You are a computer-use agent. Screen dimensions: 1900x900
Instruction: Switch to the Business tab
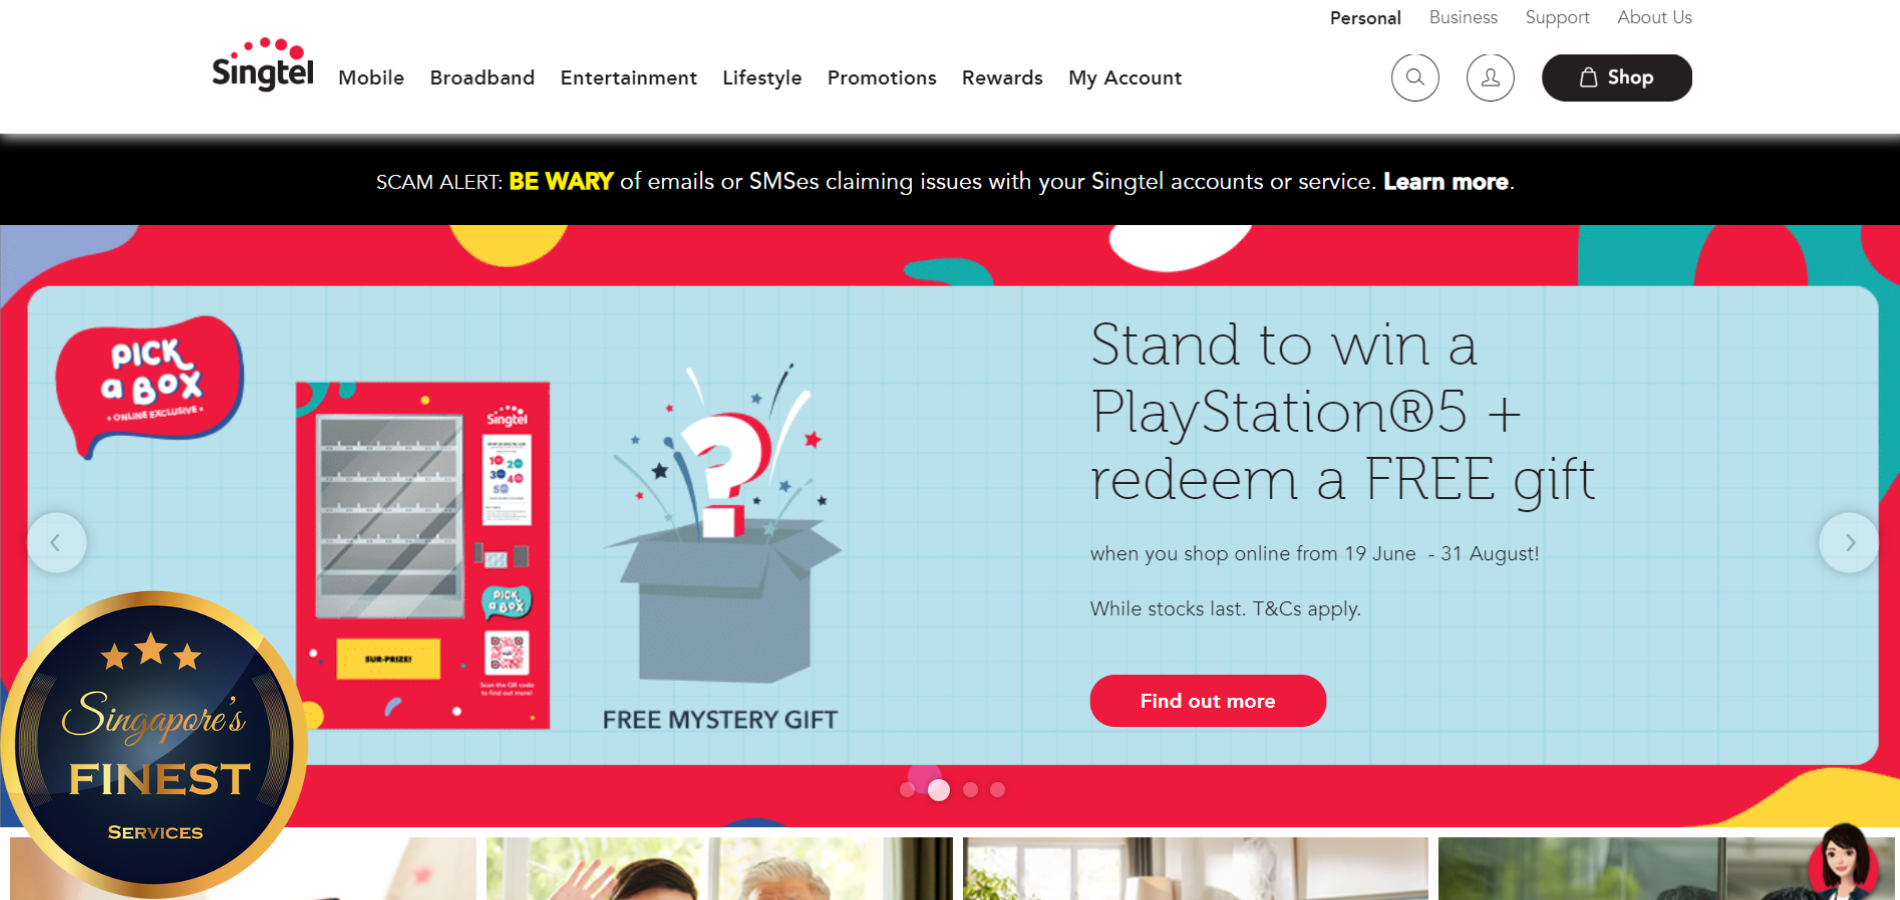(1463, 18)
